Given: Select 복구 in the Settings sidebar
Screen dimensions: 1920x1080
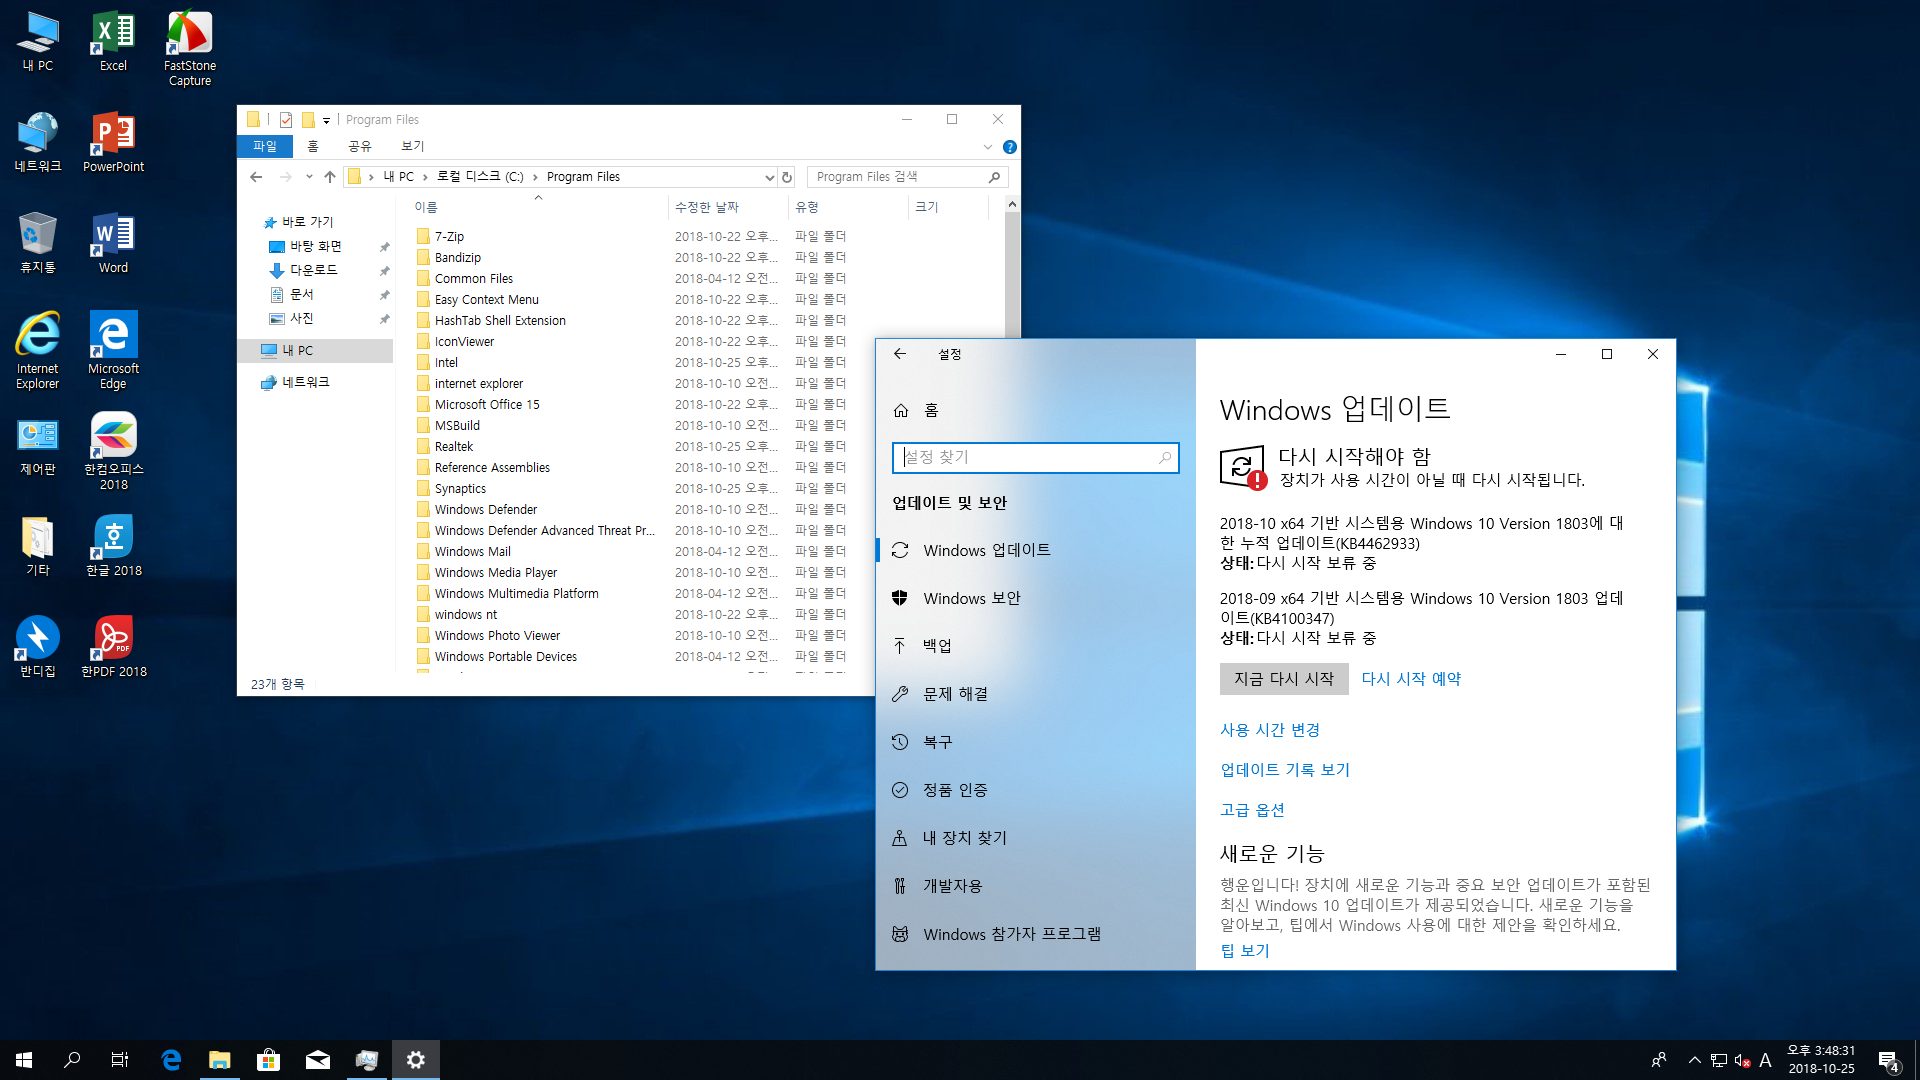Looking at the screenshot, I should coord(1035,742).
